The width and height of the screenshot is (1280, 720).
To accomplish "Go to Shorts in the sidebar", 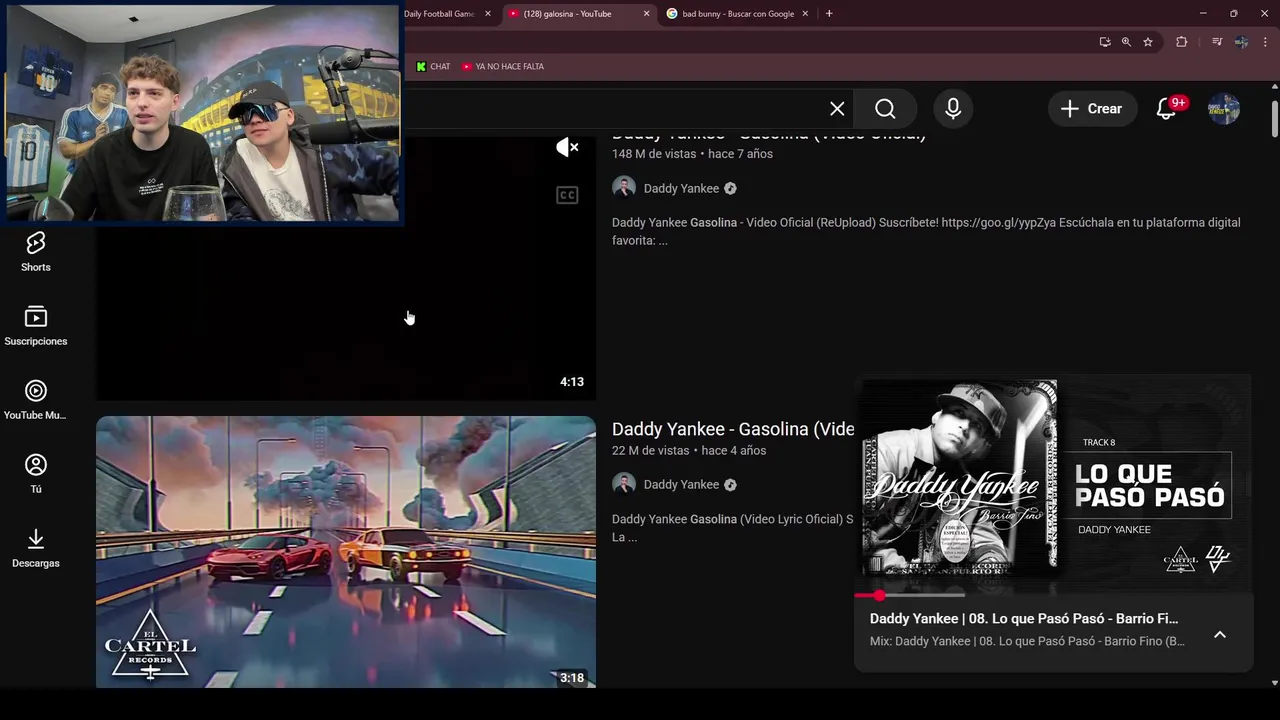I will click(36, 251).
